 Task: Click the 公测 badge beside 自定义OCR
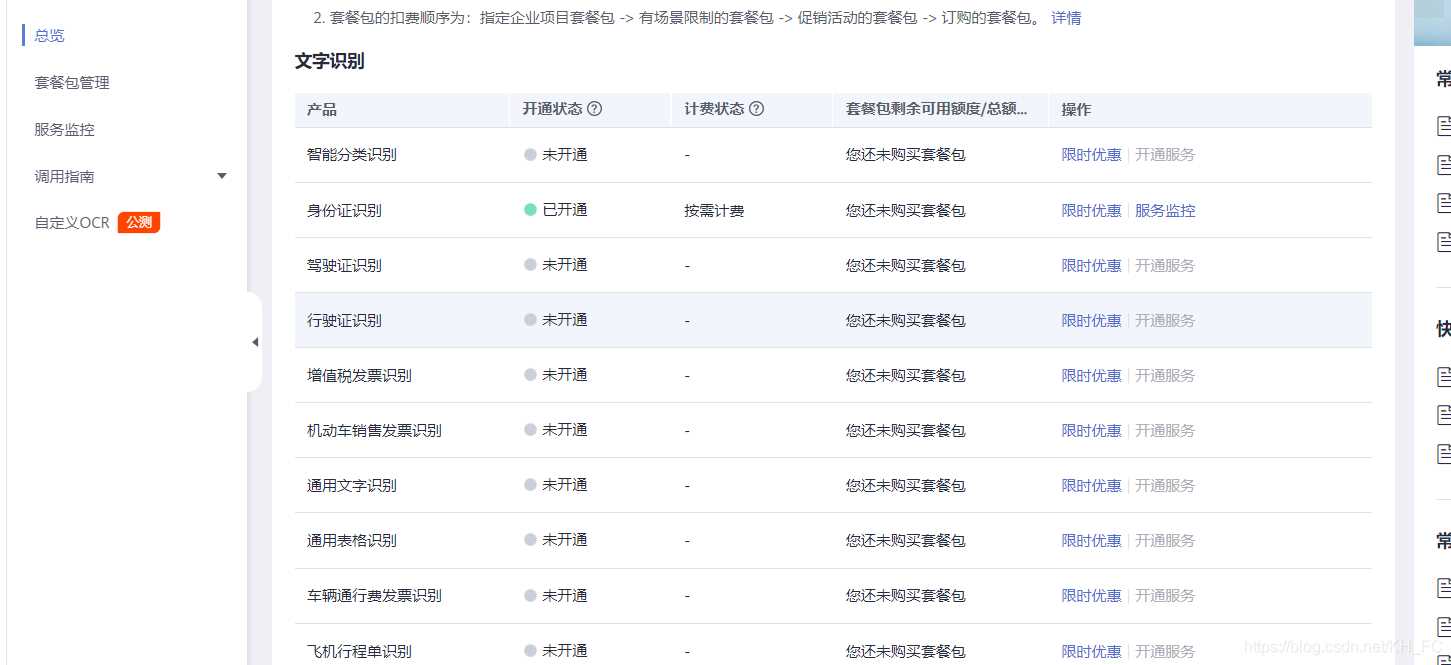138,222
